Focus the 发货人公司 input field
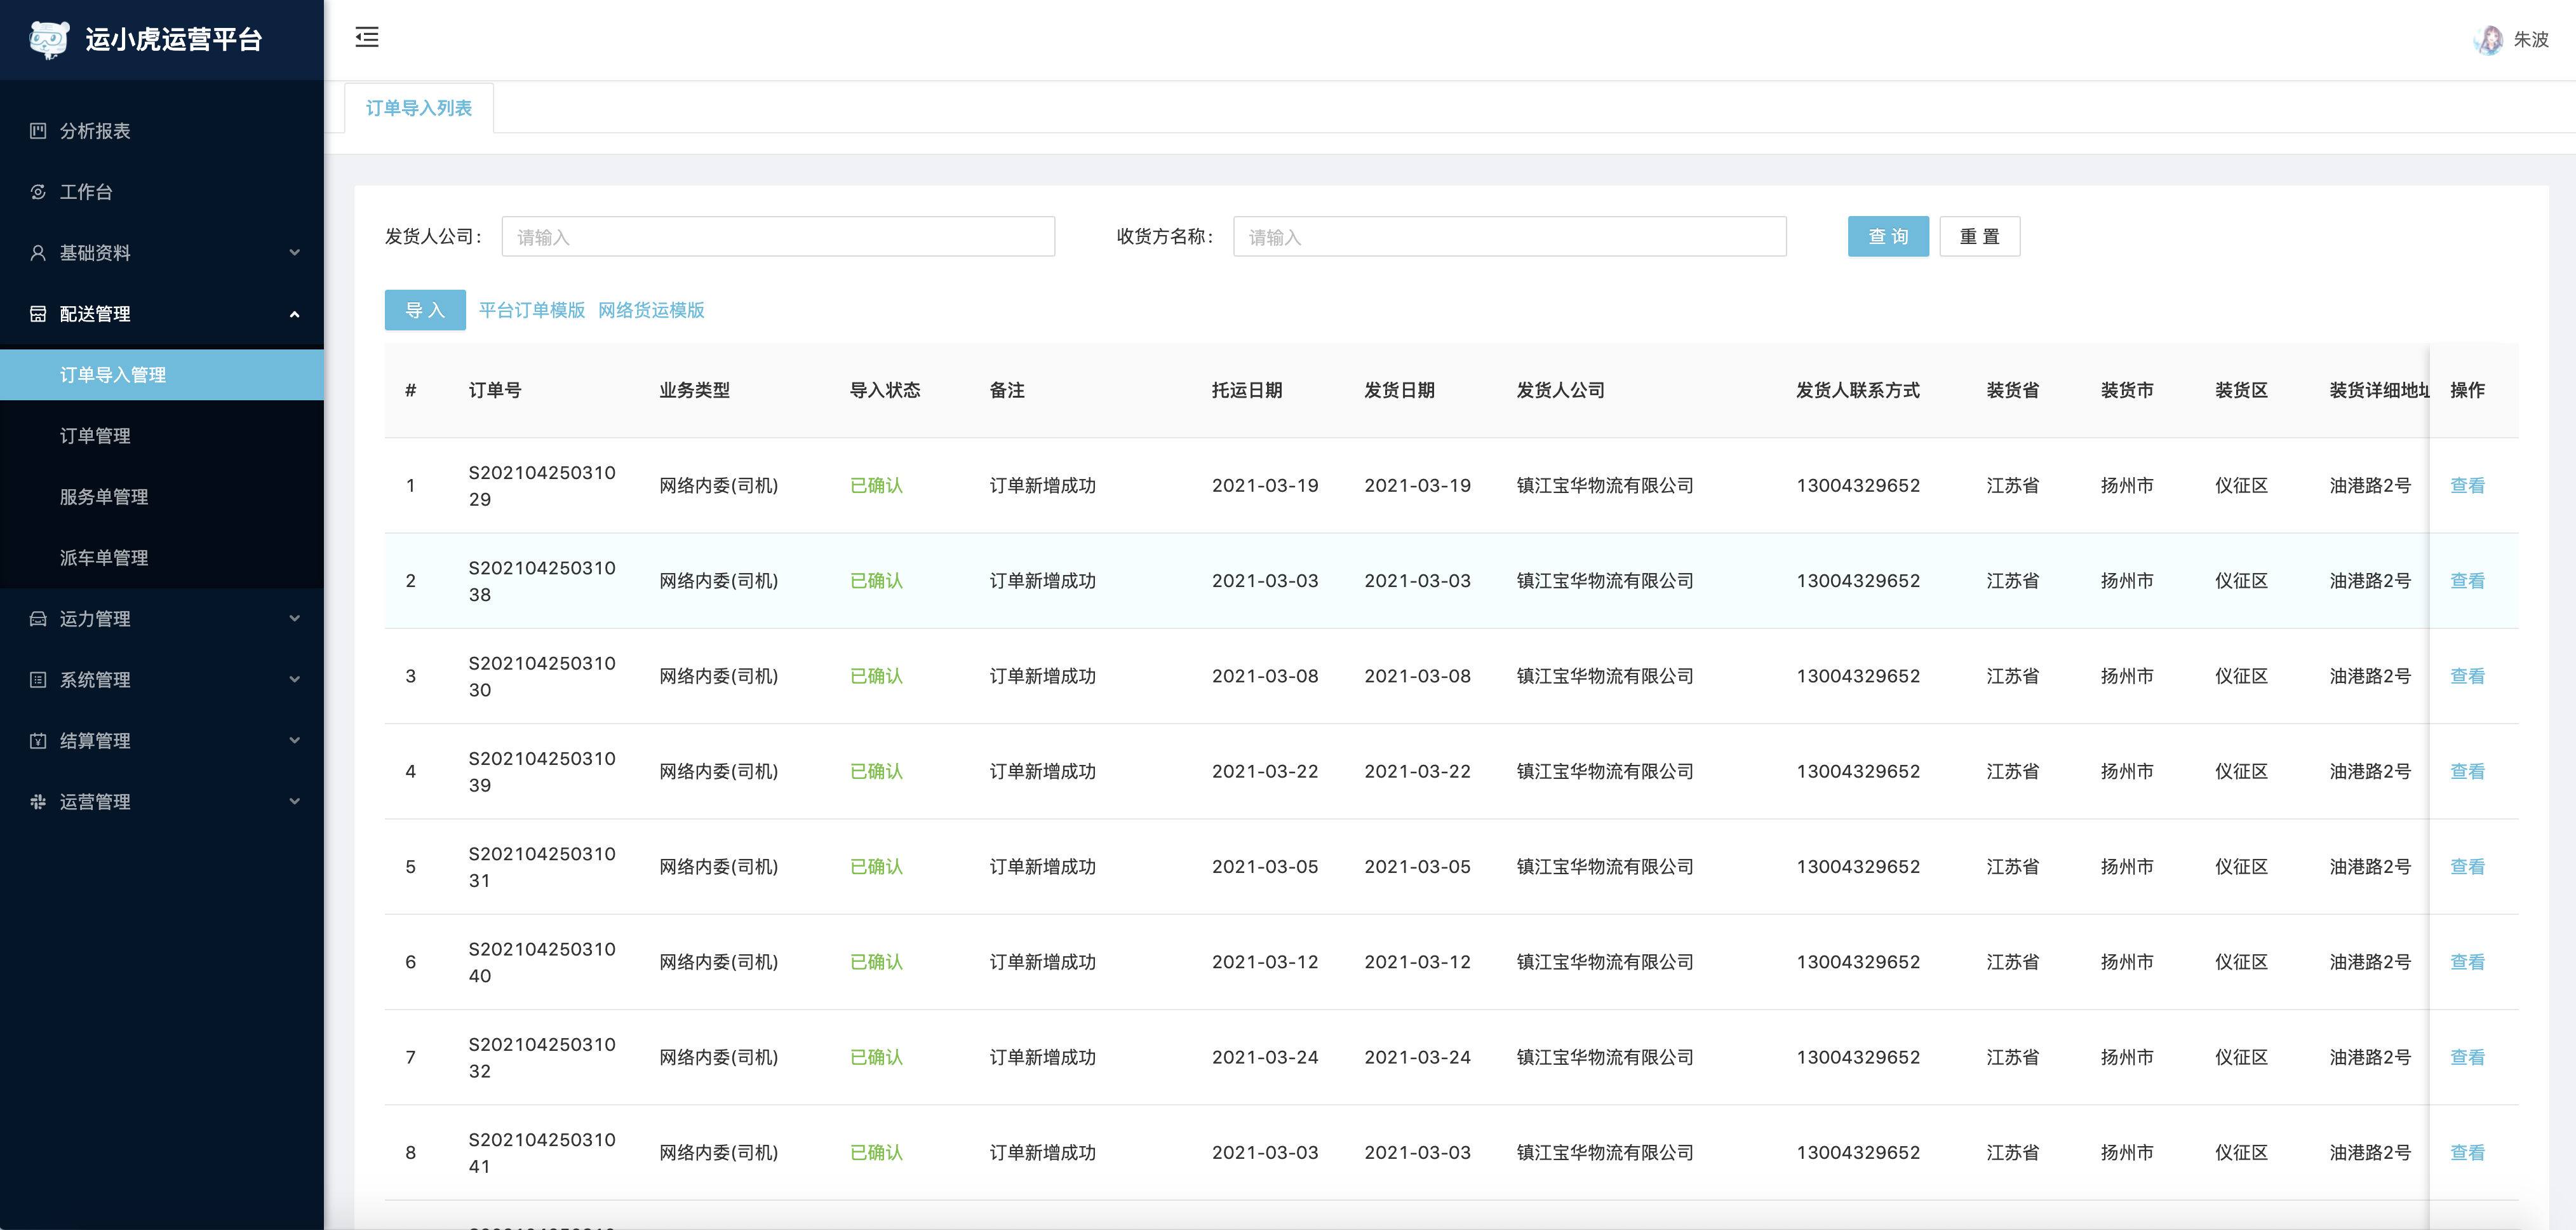The width and height of the screenshot is (2576, 1230). tap(777, 237)
